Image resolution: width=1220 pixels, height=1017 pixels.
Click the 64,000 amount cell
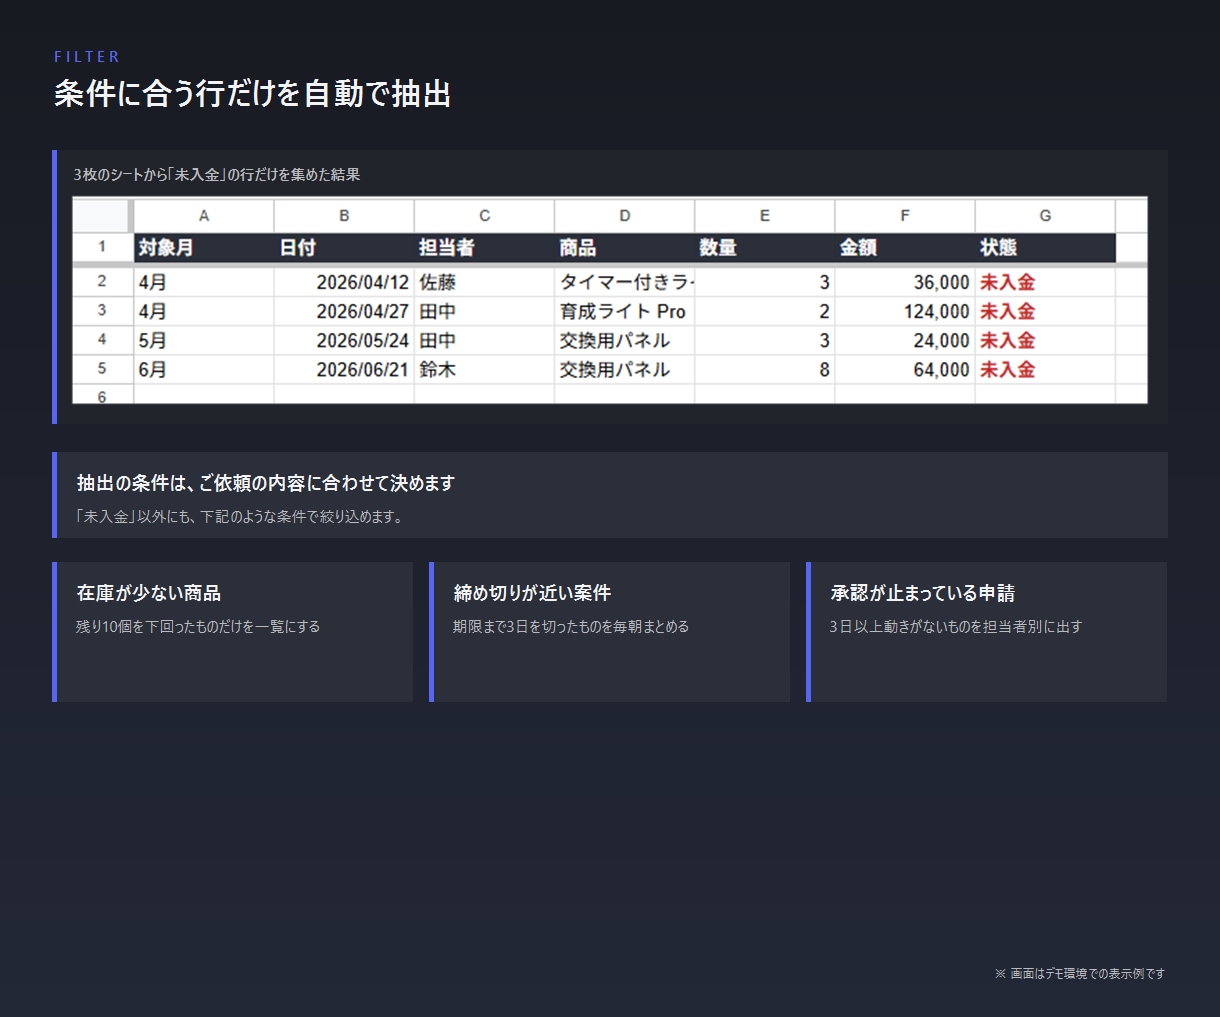(x=905, y=369)
